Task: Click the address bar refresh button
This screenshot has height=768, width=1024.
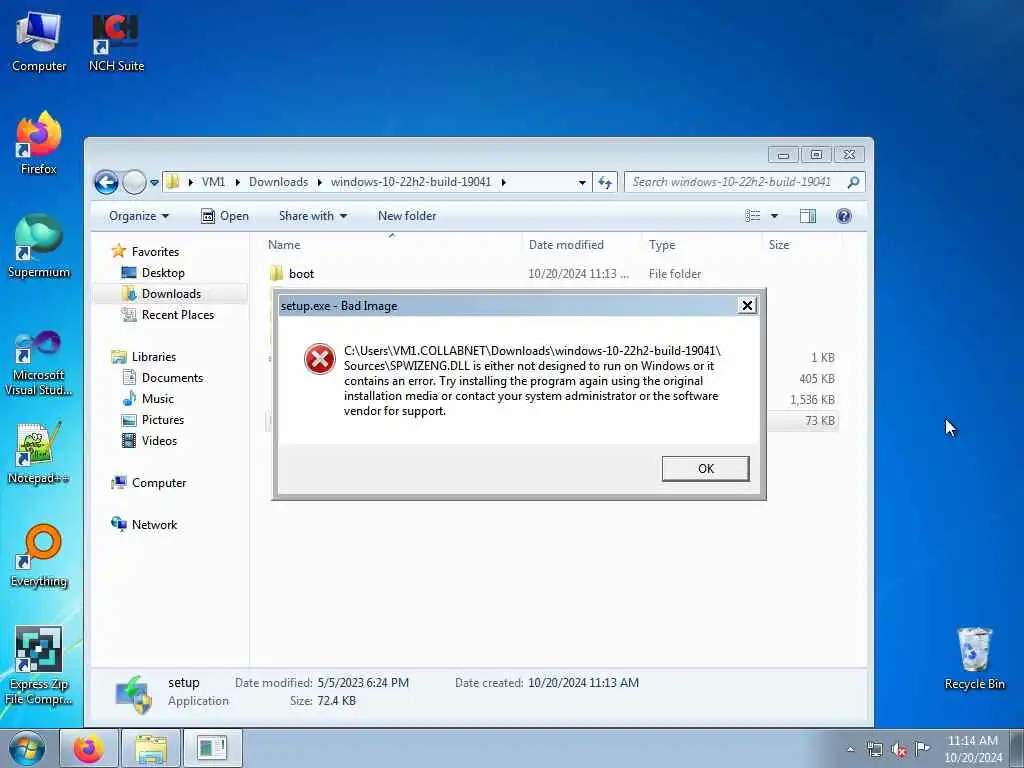Action: [x=605, y=182]
